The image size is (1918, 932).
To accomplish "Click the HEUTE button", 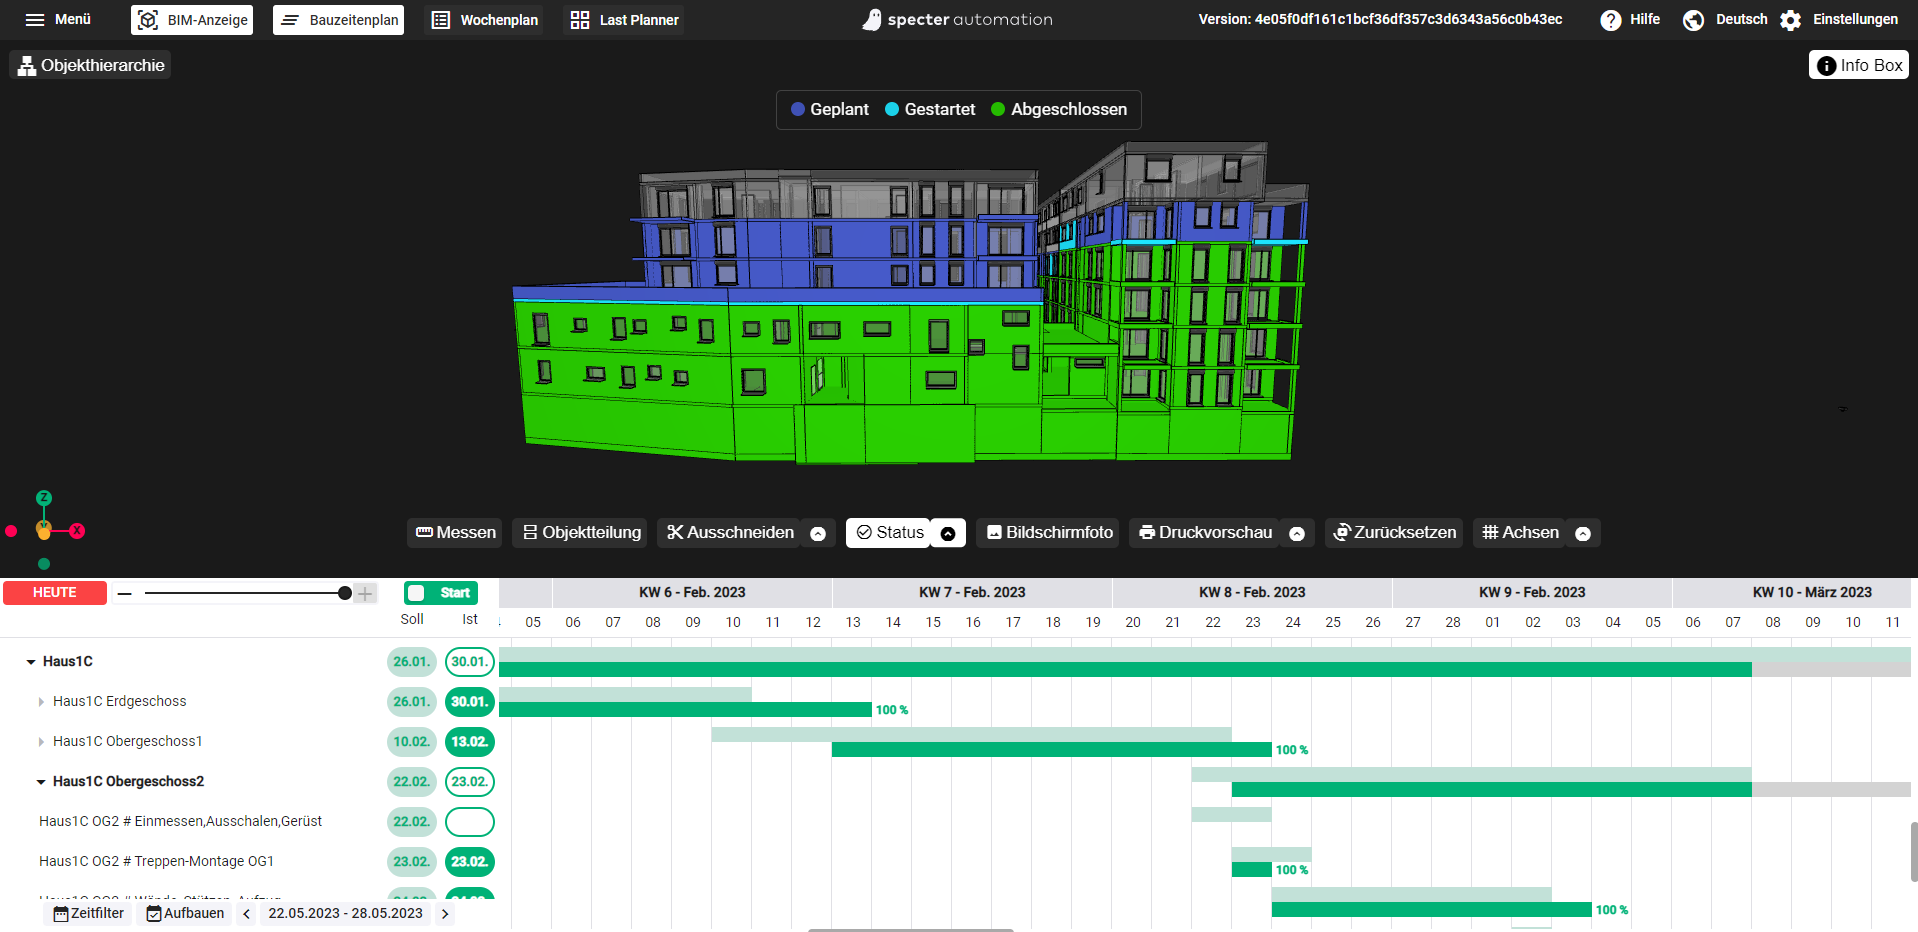I will point(55,593).
